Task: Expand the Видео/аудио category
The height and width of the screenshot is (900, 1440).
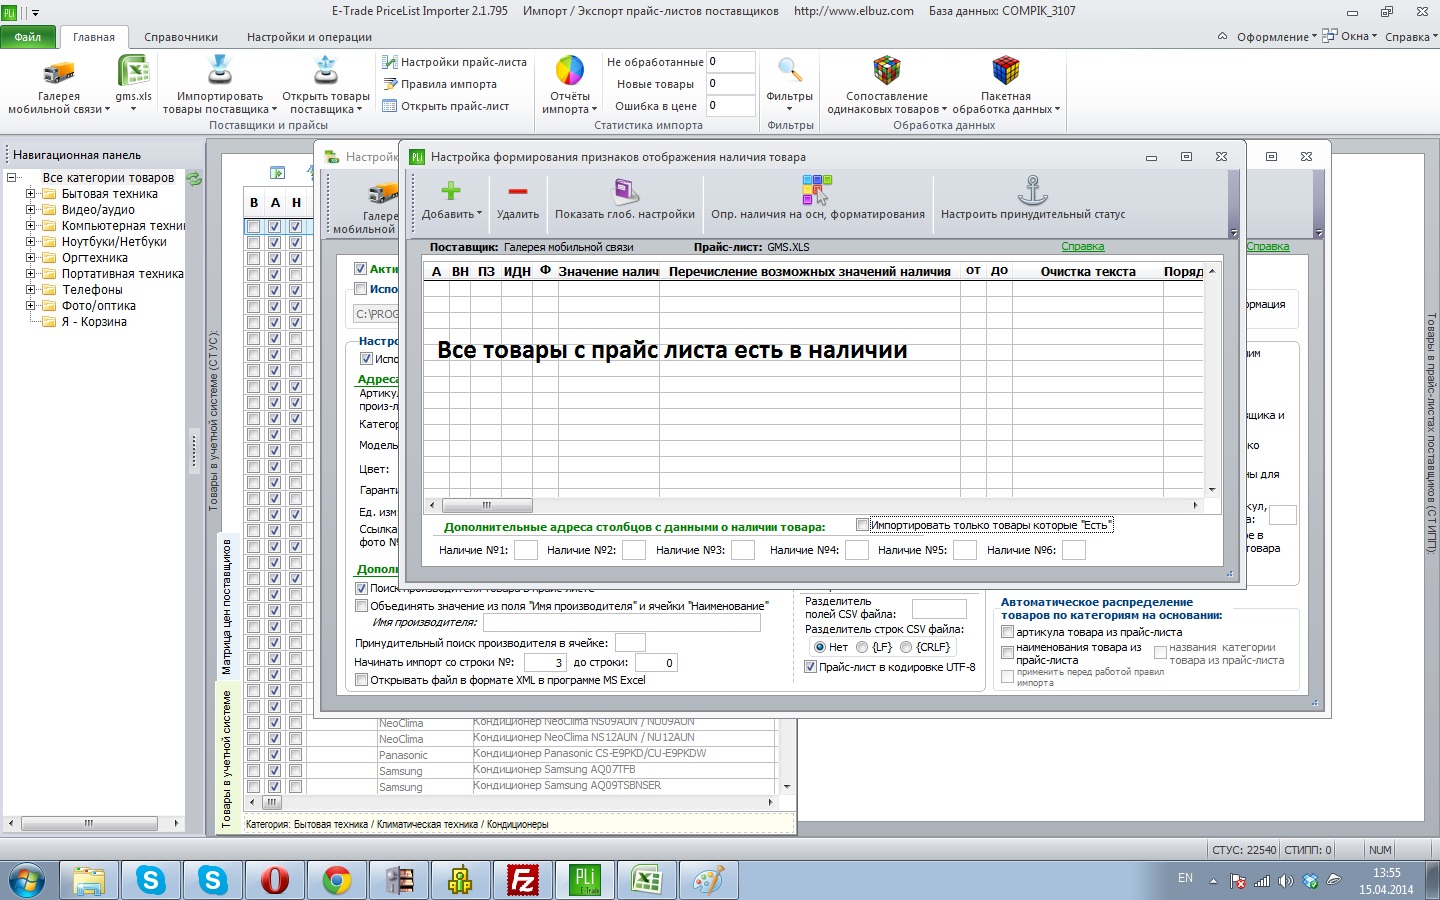Action: [x=30, y=210]
